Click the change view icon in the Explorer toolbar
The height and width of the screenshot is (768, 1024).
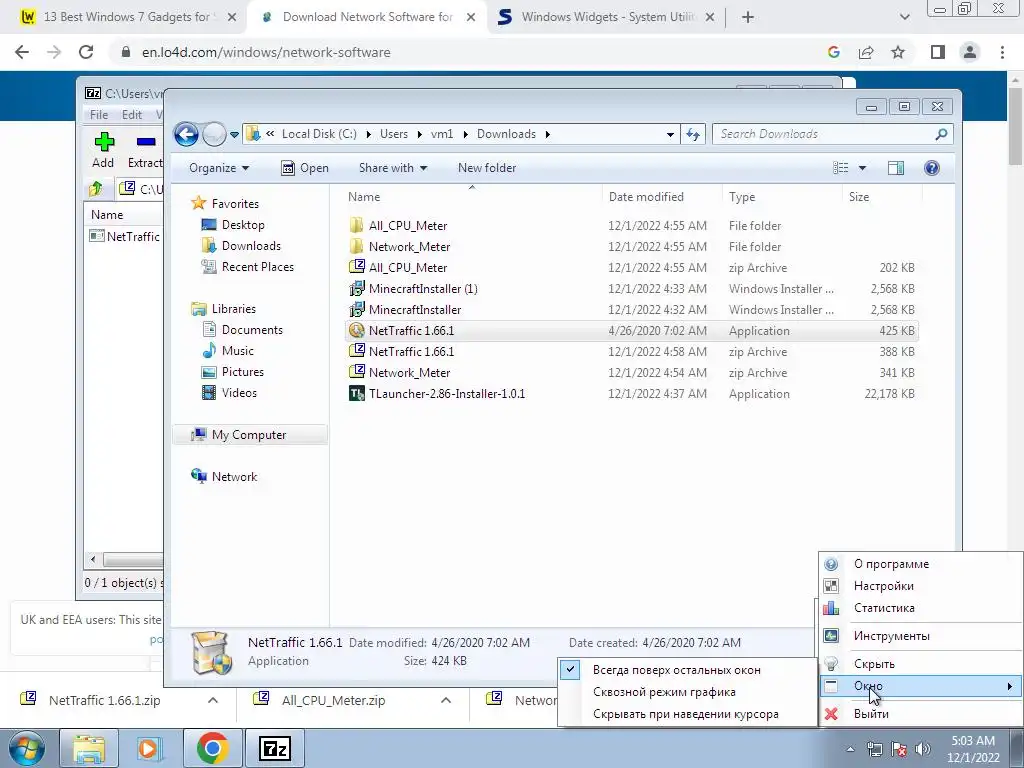point(840,168)
